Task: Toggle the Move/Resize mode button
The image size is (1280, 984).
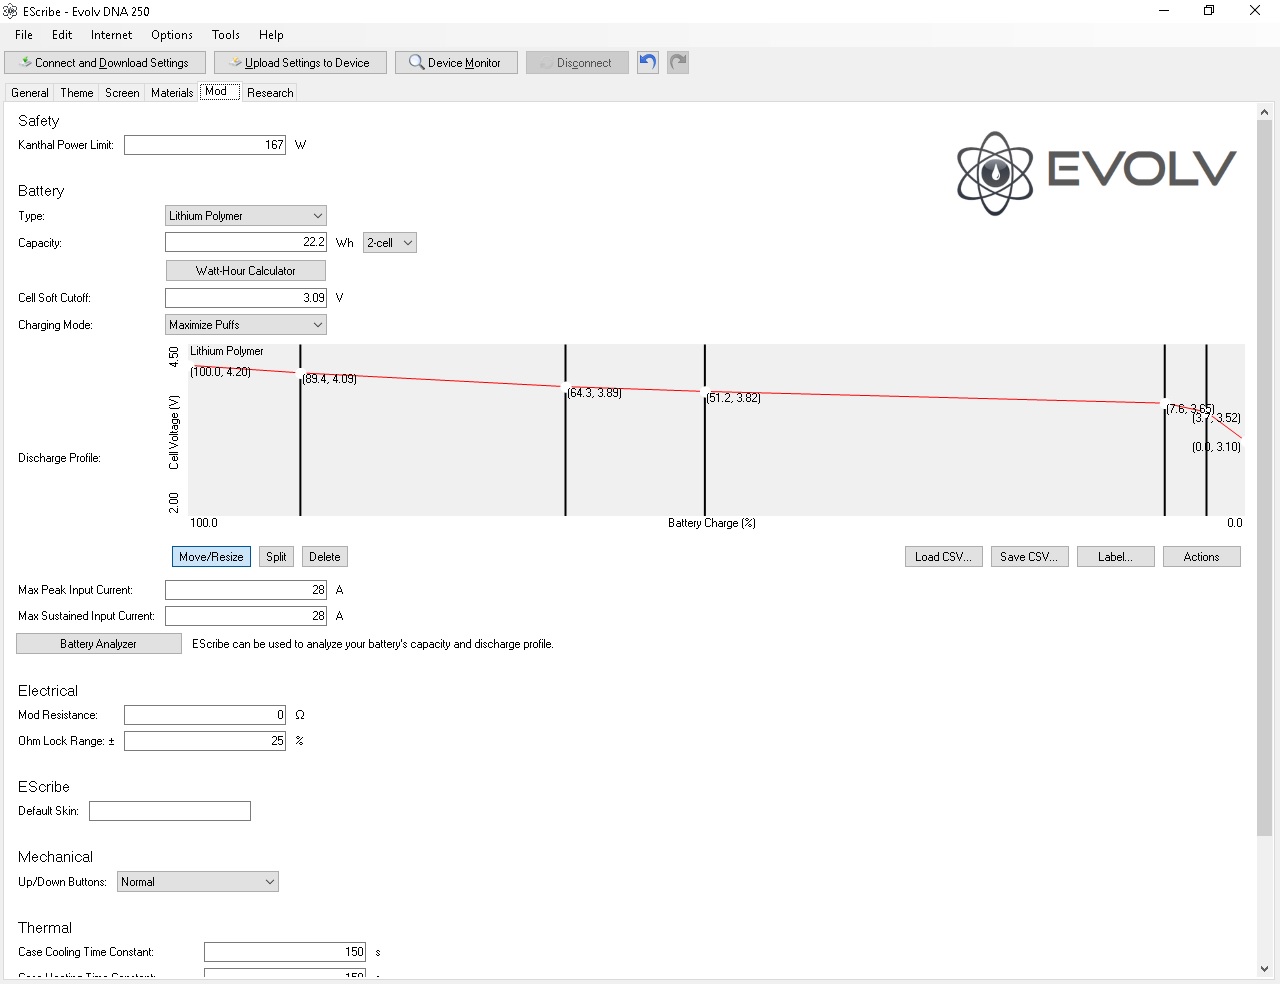Action: tap(211, 557)
